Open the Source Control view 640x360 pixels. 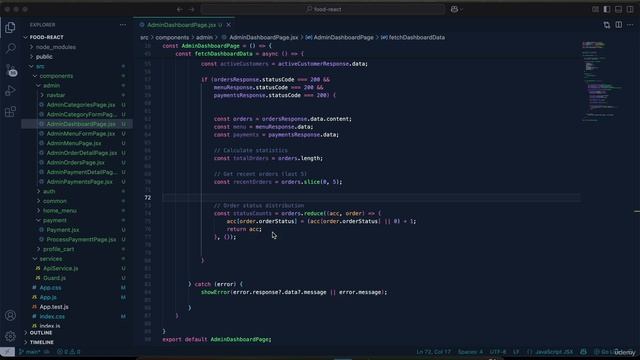pyautogui.click(x=10, y=70)
